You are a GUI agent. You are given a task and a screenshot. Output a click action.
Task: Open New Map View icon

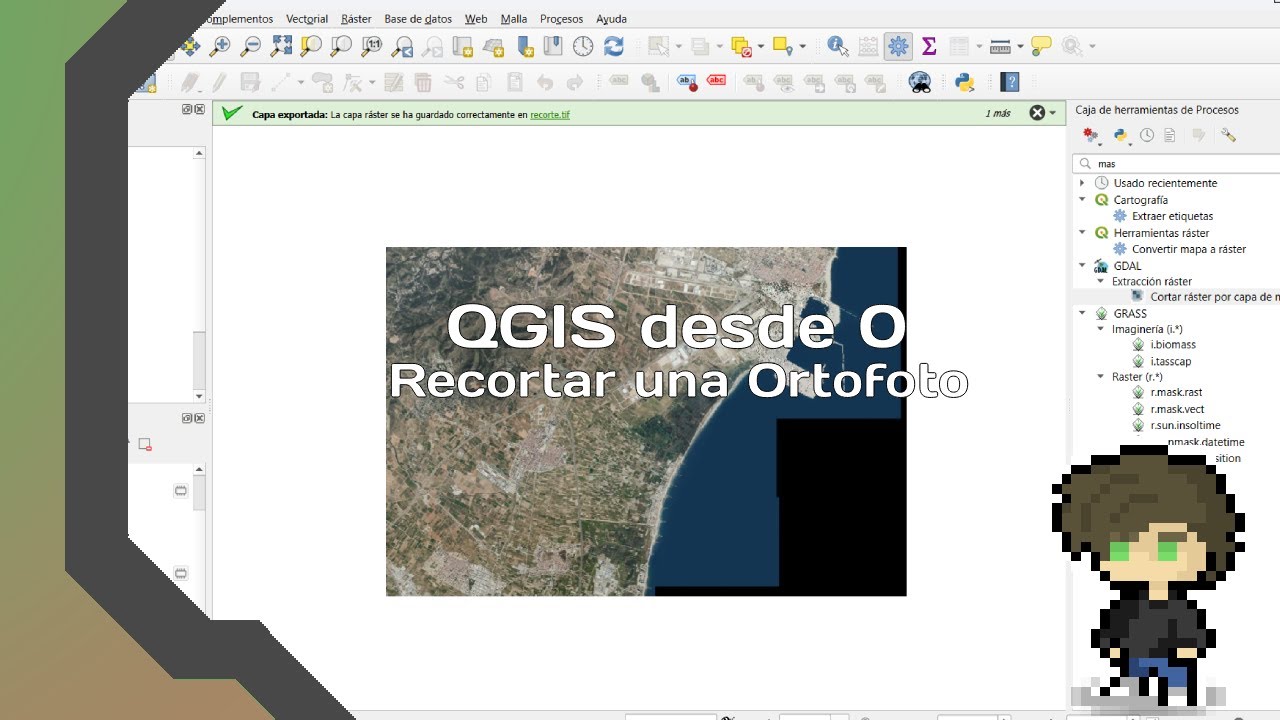pyautogui.click(x=462, y=46)
